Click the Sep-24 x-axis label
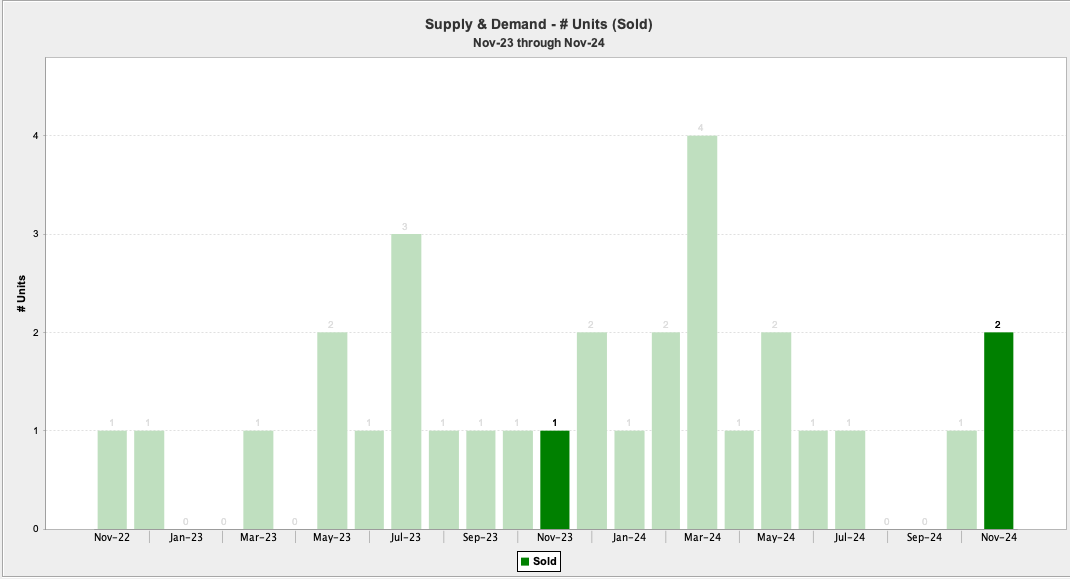This screenshot has height=579, width=1070. 924,537
